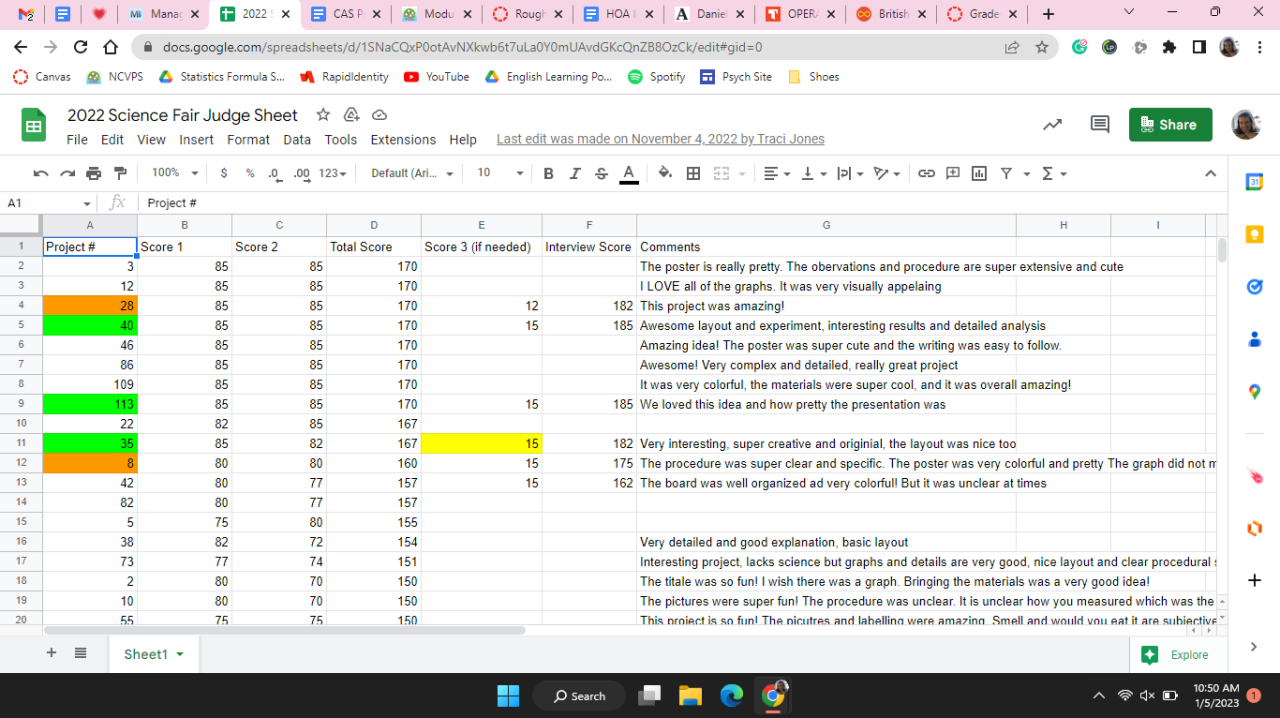Open the fill color picker
Viewport: 1280px width, 718px height.
[665, 173]
